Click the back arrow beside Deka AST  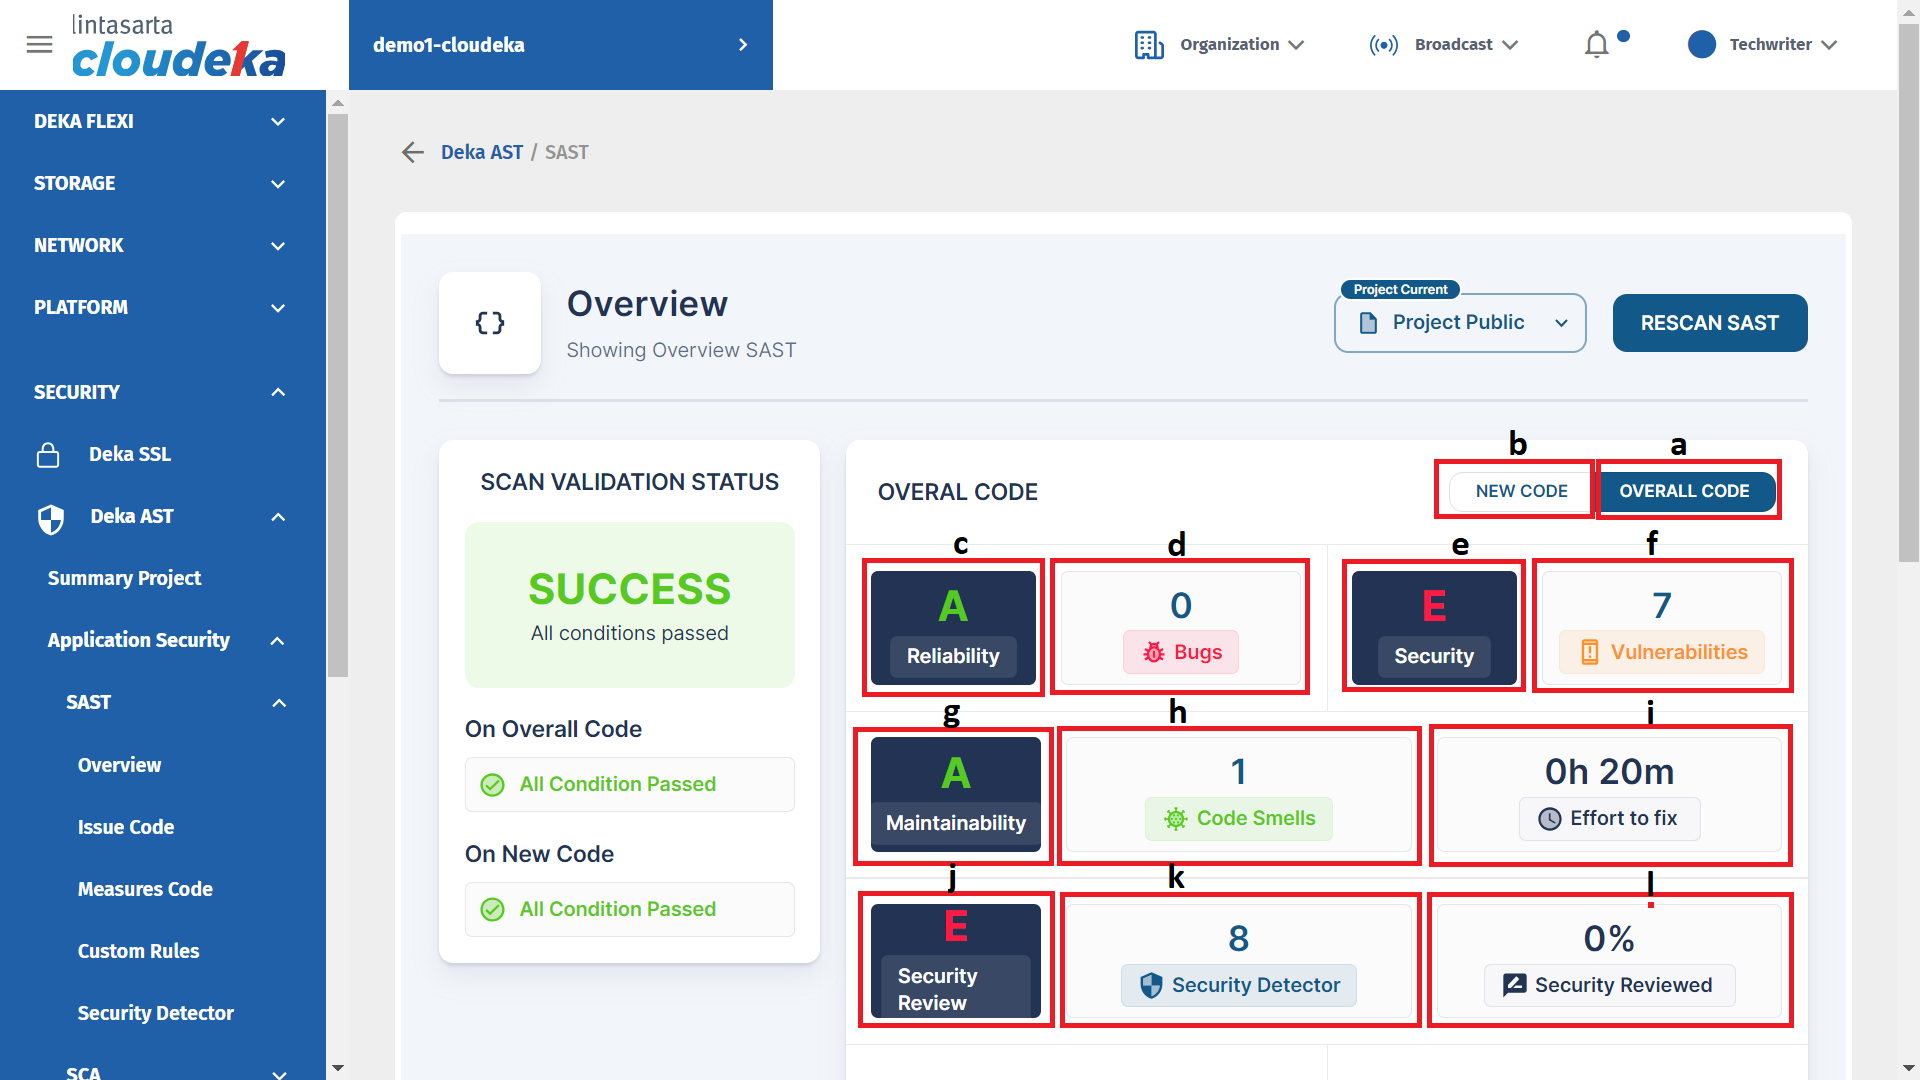click(412, 152)
